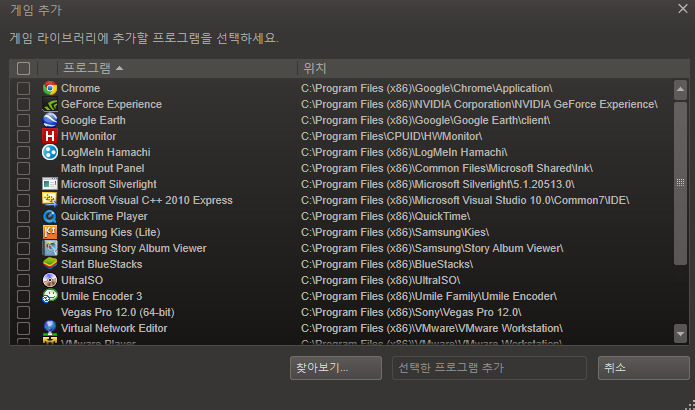Image resolution: width=695 pixels, height=410 pixels.
Task: Check the QuickTime Player checkbox
Action: pyautogui.click(x=23, y=216)
